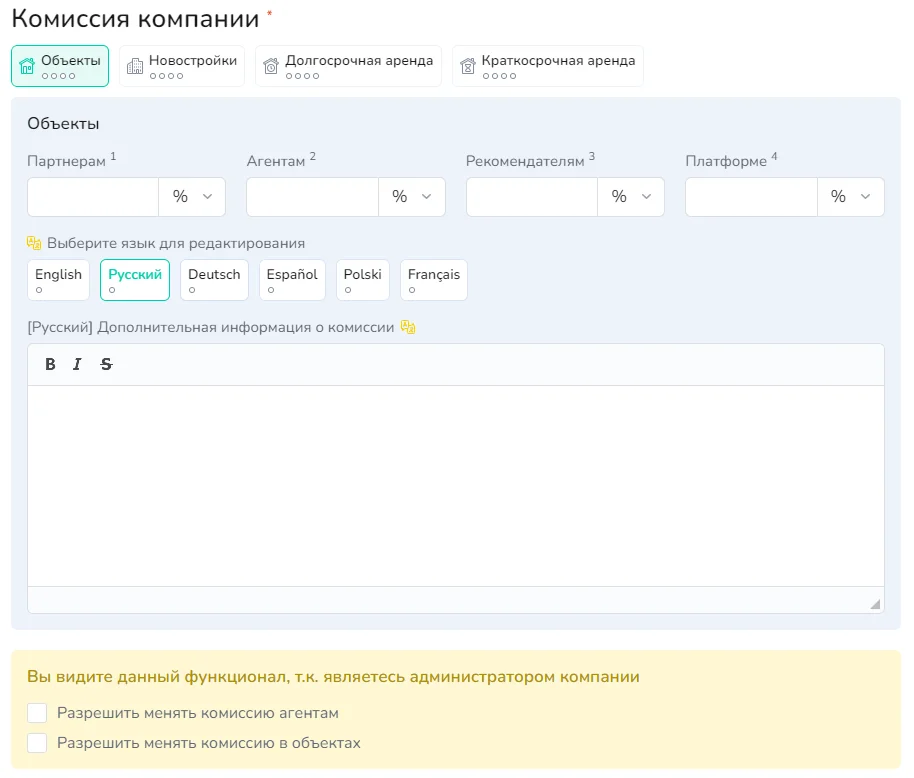Pick Français editing language
This screenshot has width=914, height=778.
pyautogui.click(x=434, y=280)
